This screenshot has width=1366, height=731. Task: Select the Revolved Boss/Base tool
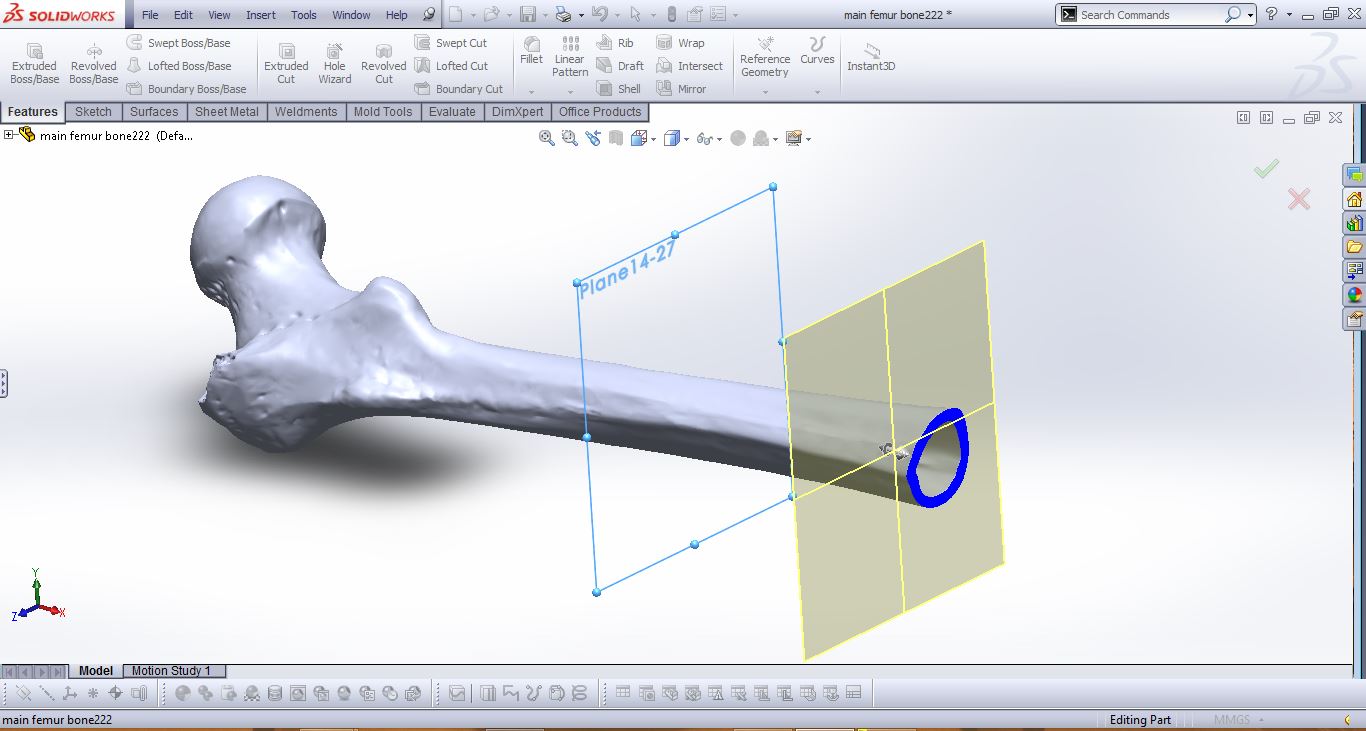[93, 64]
